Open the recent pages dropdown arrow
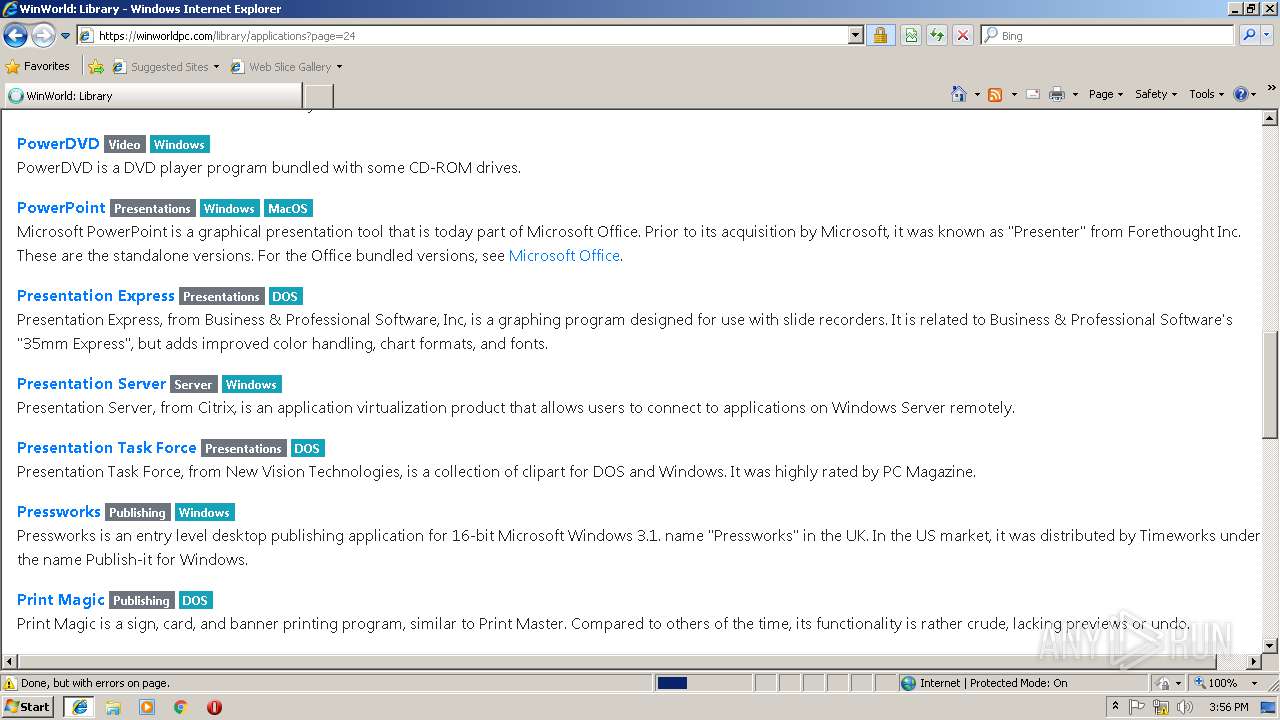The width and height of the screenshot is (1280, 720). tap(66, 36)
